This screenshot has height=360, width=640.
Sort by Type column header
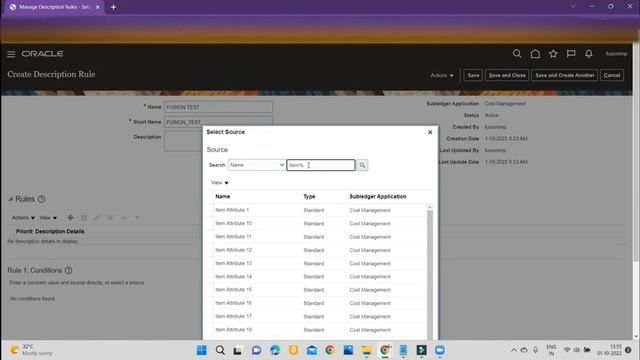[x=309, y=196]
